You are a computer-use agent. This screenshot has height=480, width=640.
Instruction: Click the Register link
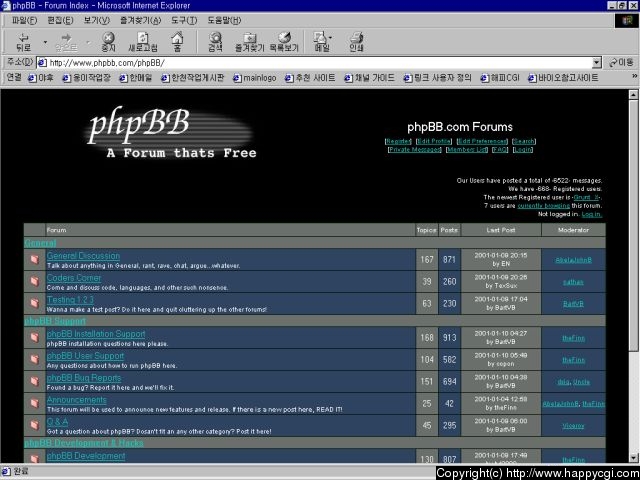point(398,141)
